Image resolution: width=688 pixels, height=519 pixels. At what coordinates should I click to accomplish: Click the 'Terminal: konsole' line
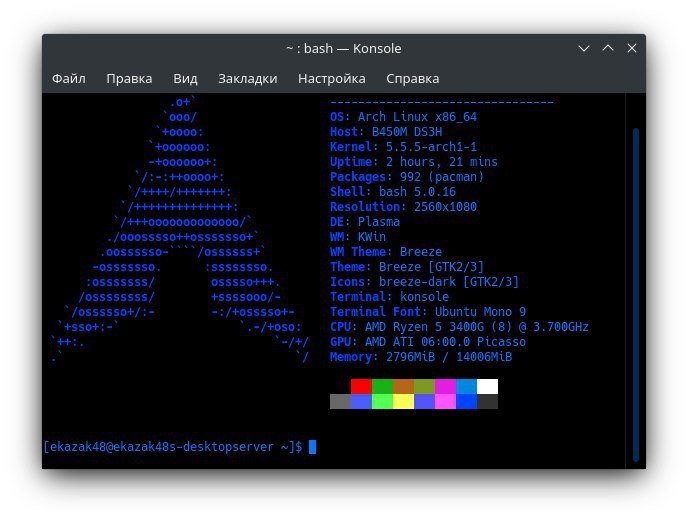pos(389,297)
